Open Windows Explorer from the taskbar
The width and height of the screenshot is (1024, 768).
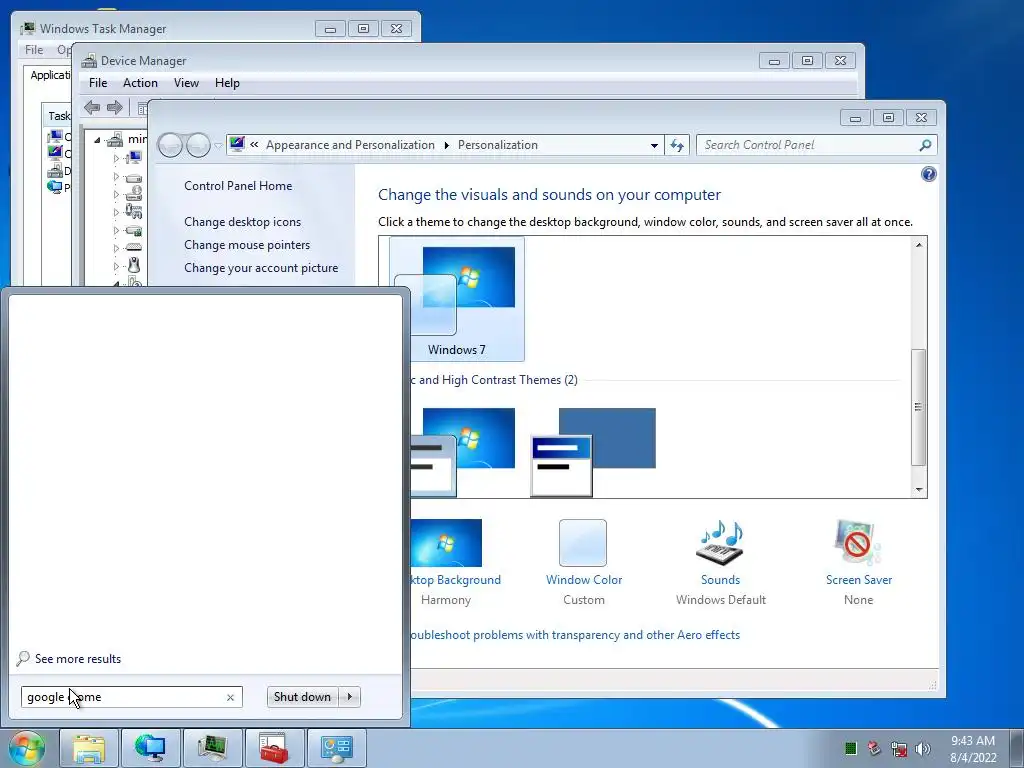click(x=89, y=748)
